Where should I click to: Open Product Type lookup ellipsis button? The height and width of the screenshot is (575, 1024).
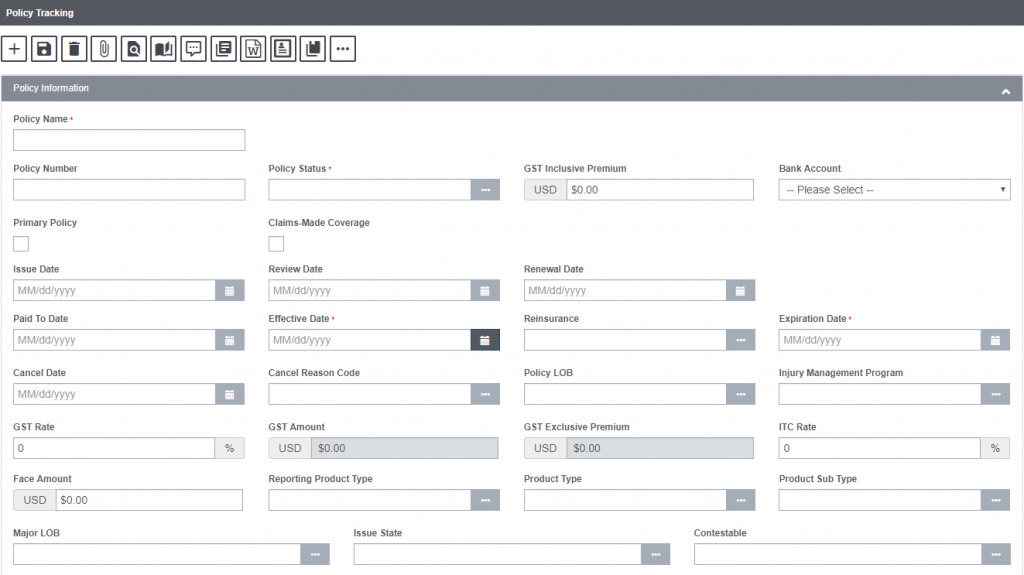point(741,501)
